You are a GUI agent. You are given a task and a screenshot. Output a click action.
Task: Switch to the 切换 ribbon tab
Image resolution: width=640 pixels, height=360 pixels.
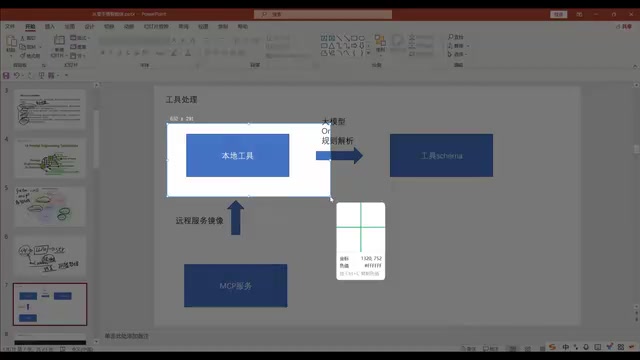[109, 27]
